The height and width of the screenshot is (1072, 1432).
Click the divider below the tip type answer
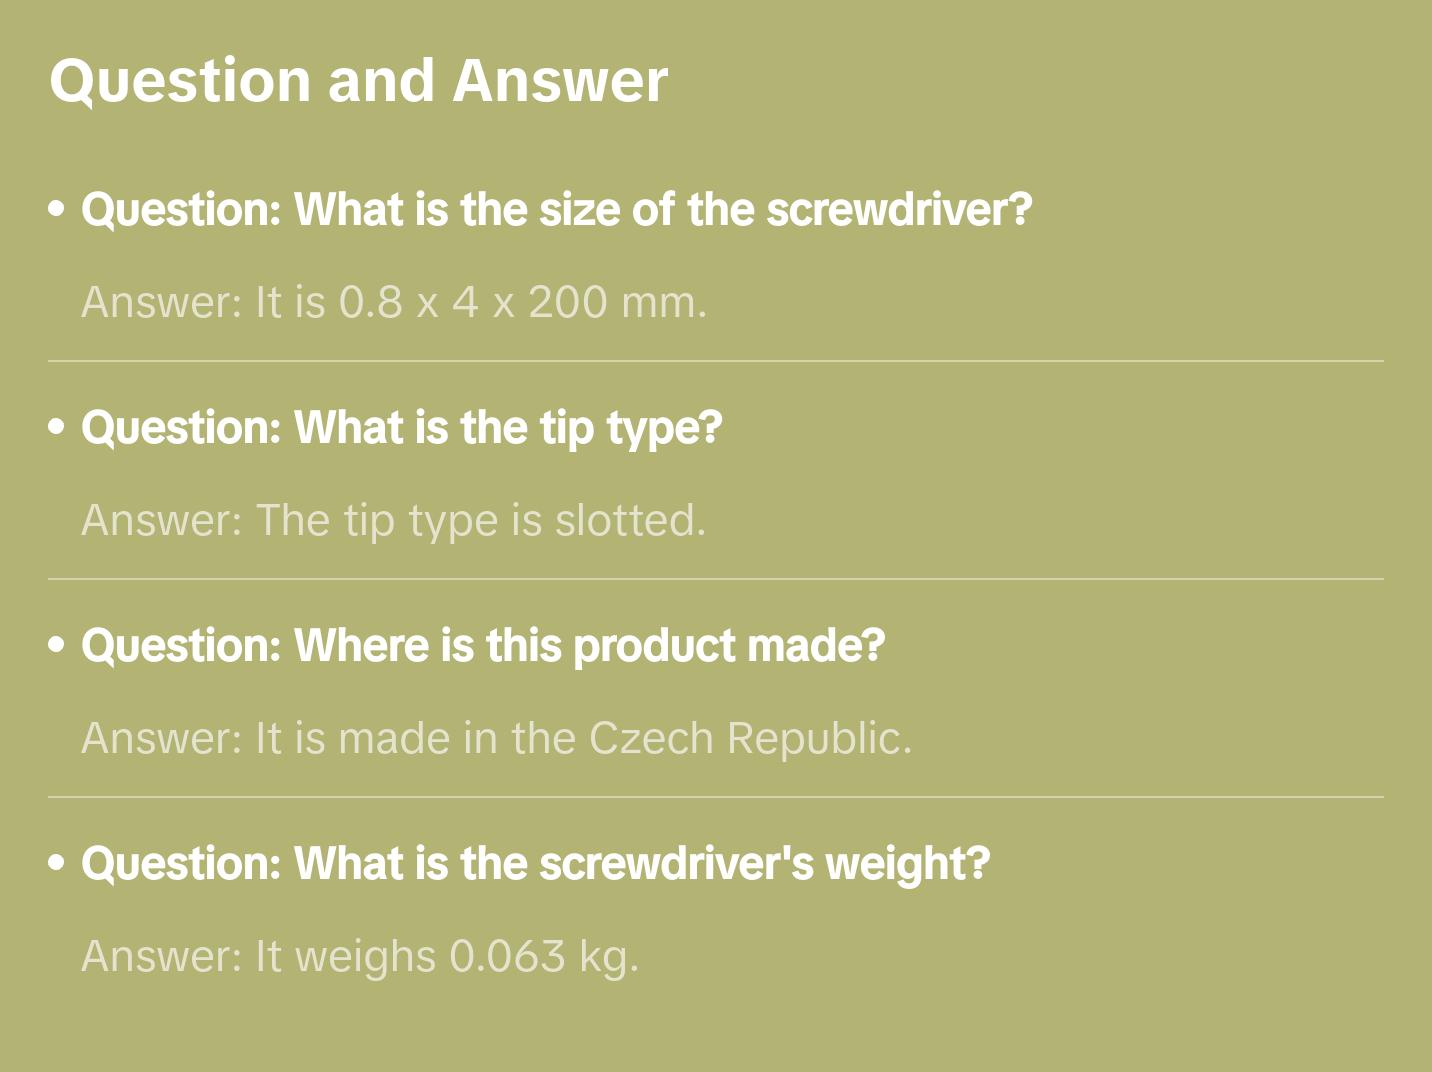(x=716, y=579)
